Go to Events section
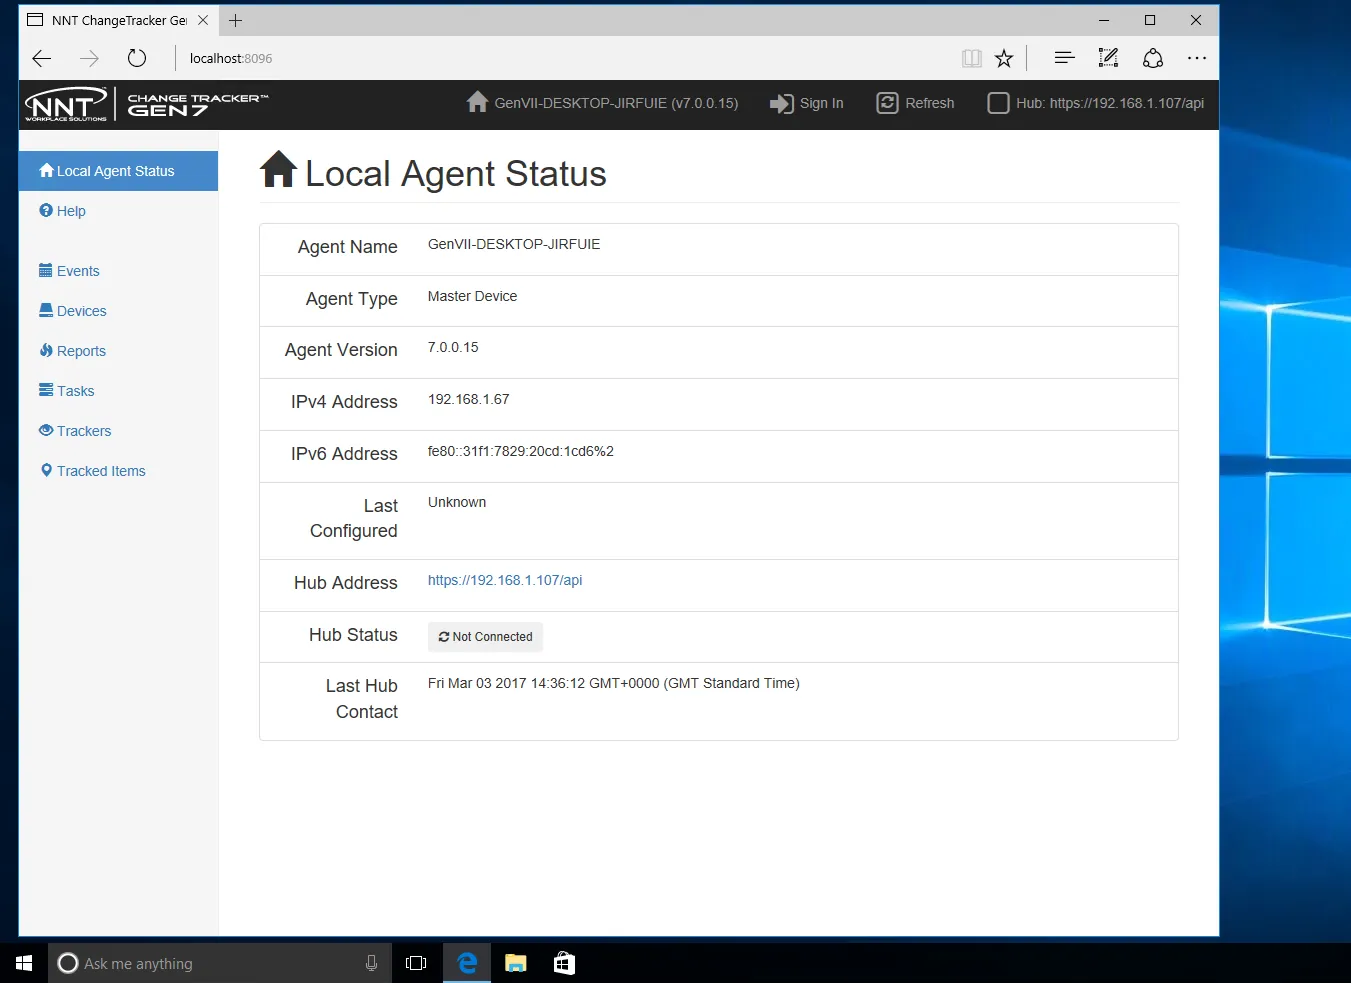Image resolution: width=1351 pixels, height=983 pixels. pyautogui.click(x=69, y=271)
